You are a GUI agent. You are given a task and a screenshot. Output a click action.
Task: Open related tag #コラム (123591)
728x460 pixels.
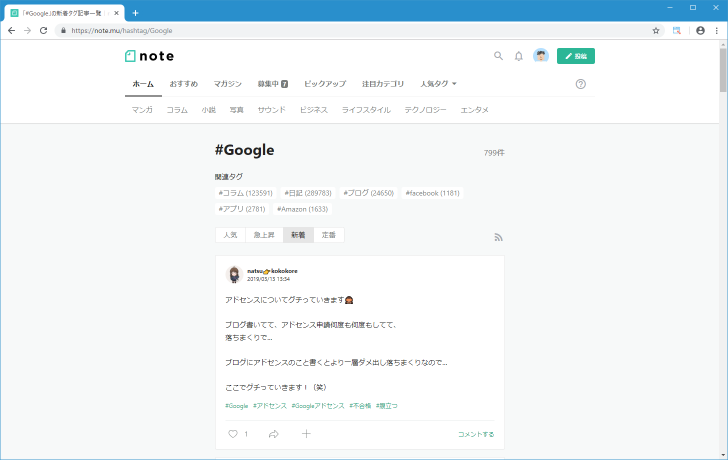246,193
